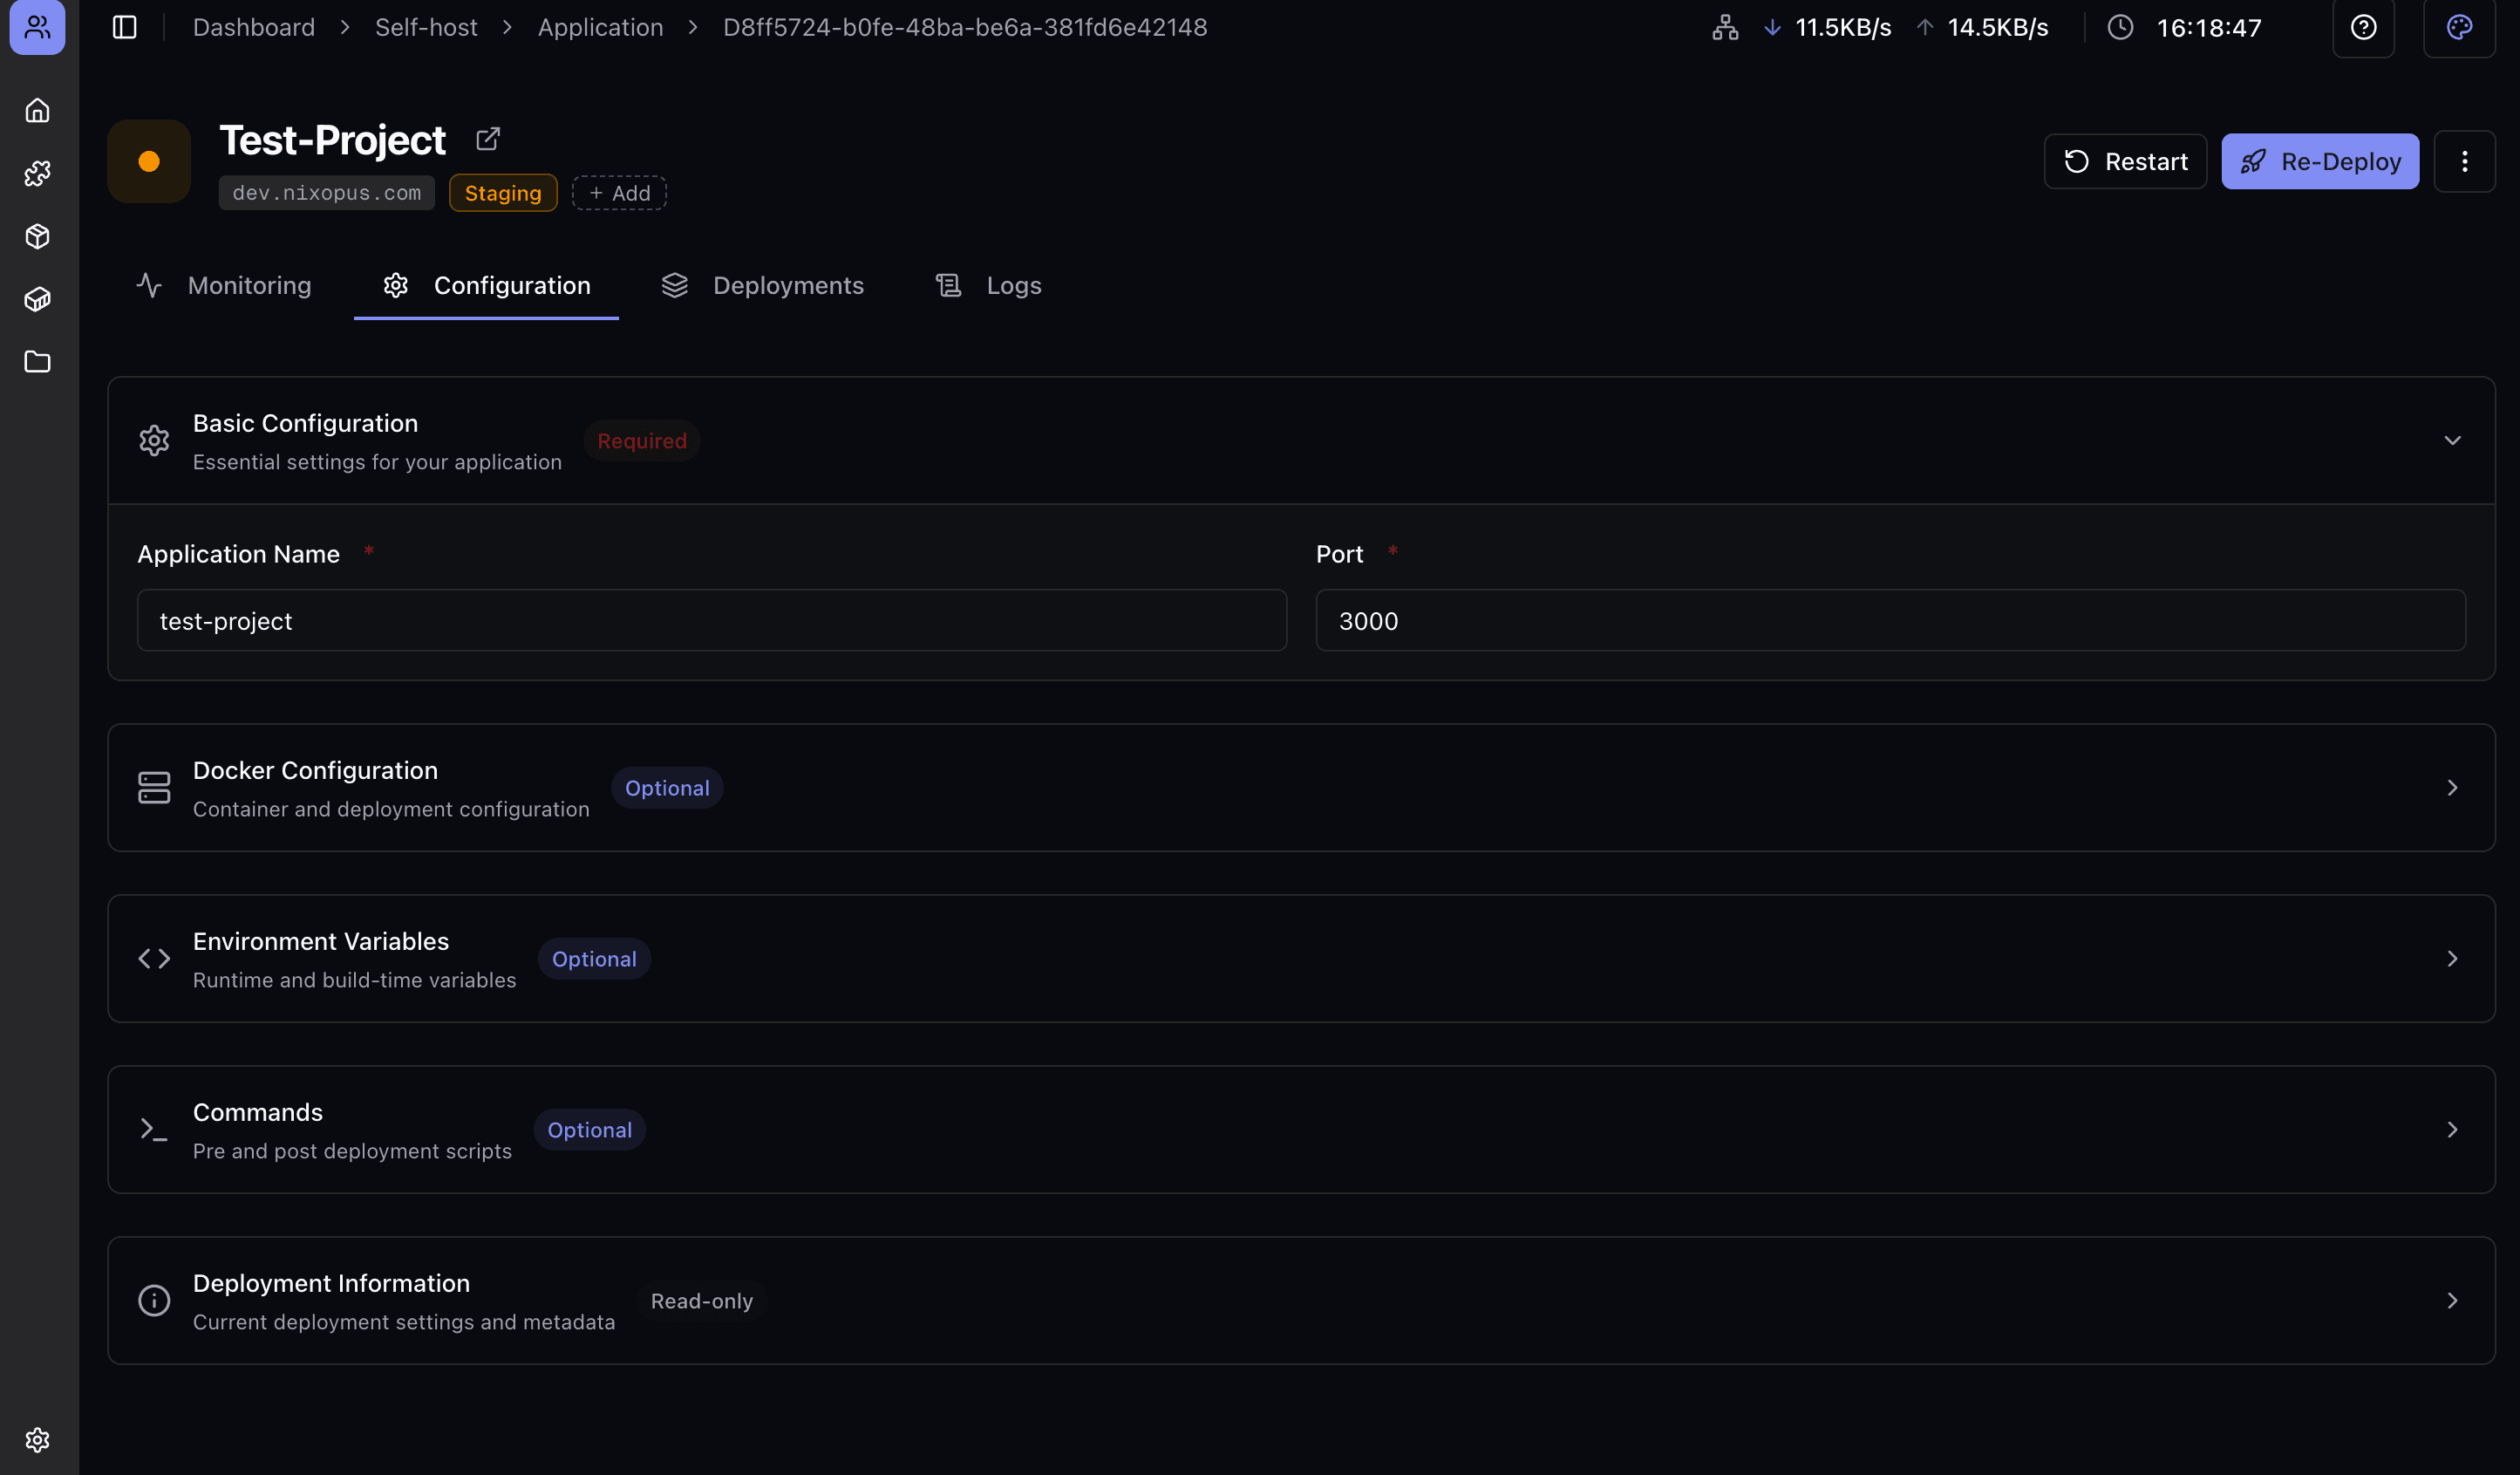Click the Restart button
Viewport: 2520px width, 1475px height.
2126,161
